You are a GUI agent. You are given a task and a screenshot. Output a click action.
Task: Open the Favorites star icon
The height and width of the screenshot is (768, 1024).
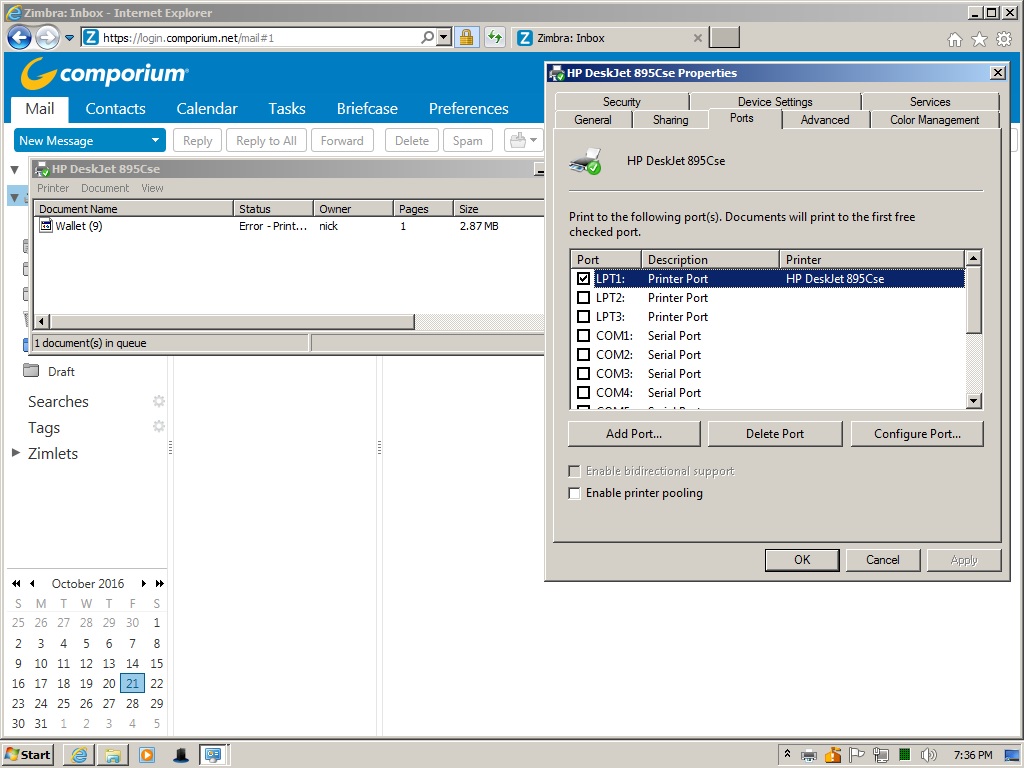pyautogui.click(x=980, y=40)
